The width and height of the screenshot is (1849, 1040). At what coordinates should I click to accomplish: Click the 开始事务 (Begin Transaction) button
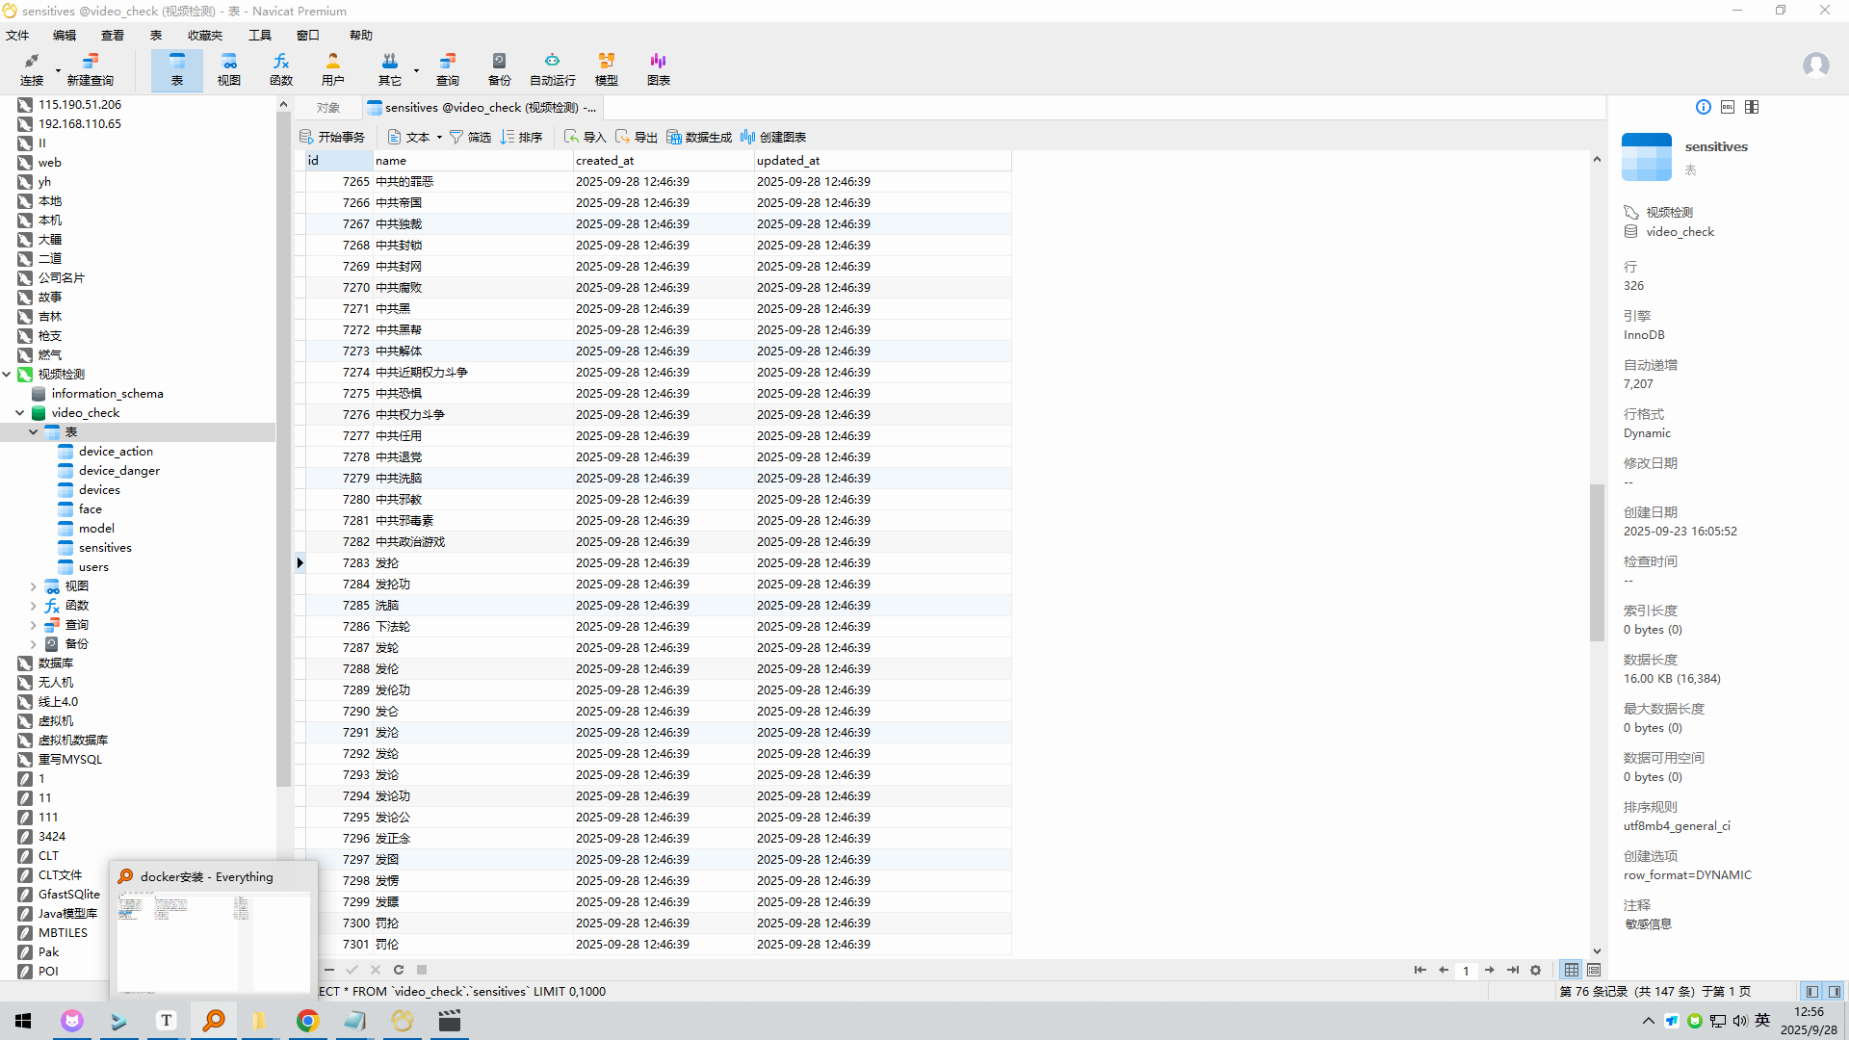[x=332, y=137]
